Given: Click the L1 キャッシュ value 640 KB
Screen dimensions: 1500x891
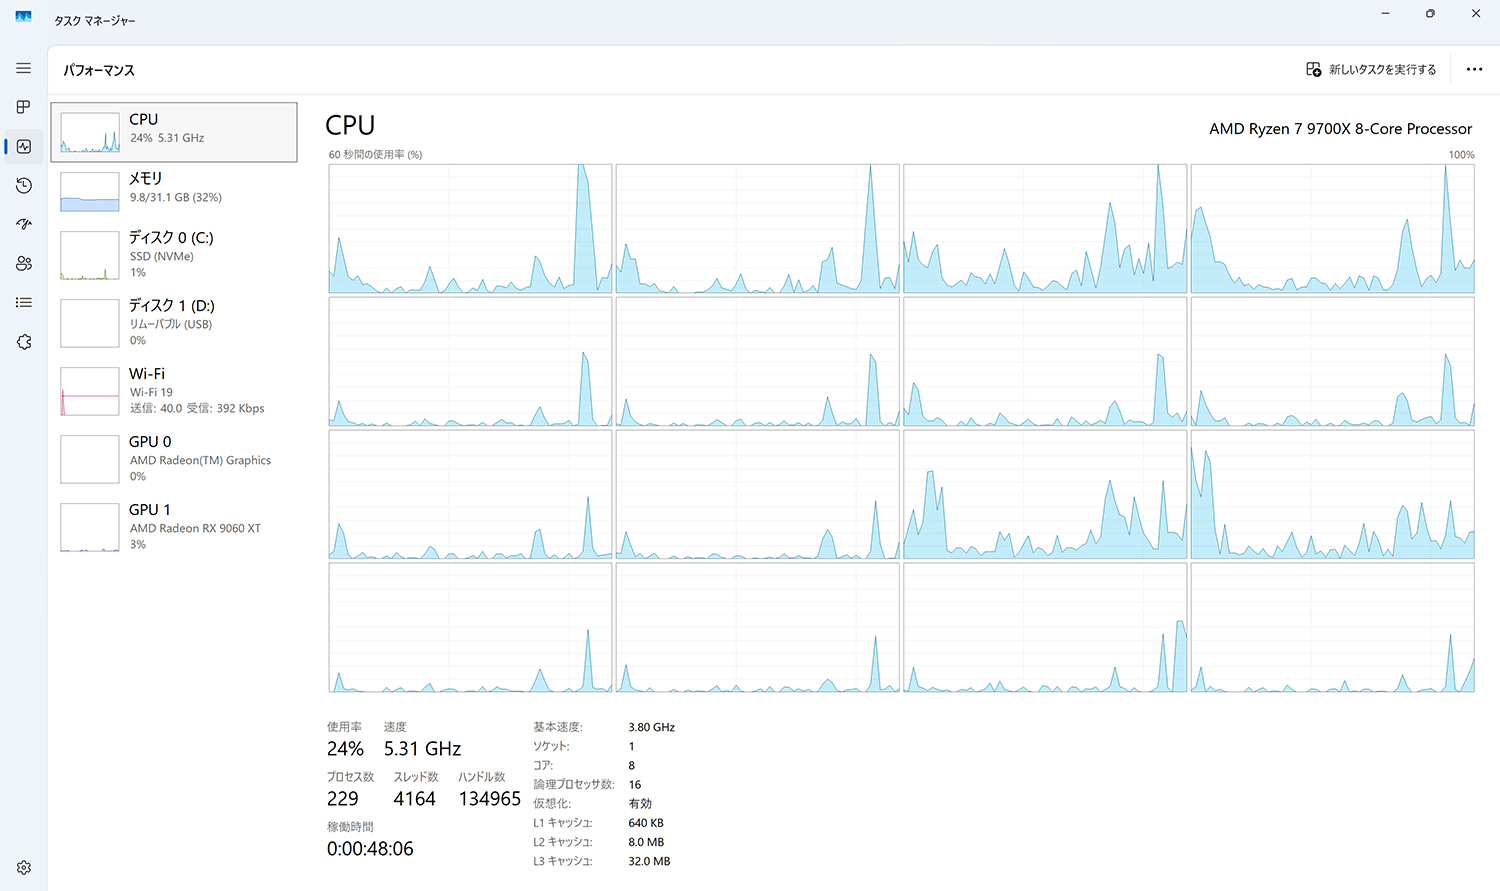Looking at the screenshot, I should click(x=646, y=823).
